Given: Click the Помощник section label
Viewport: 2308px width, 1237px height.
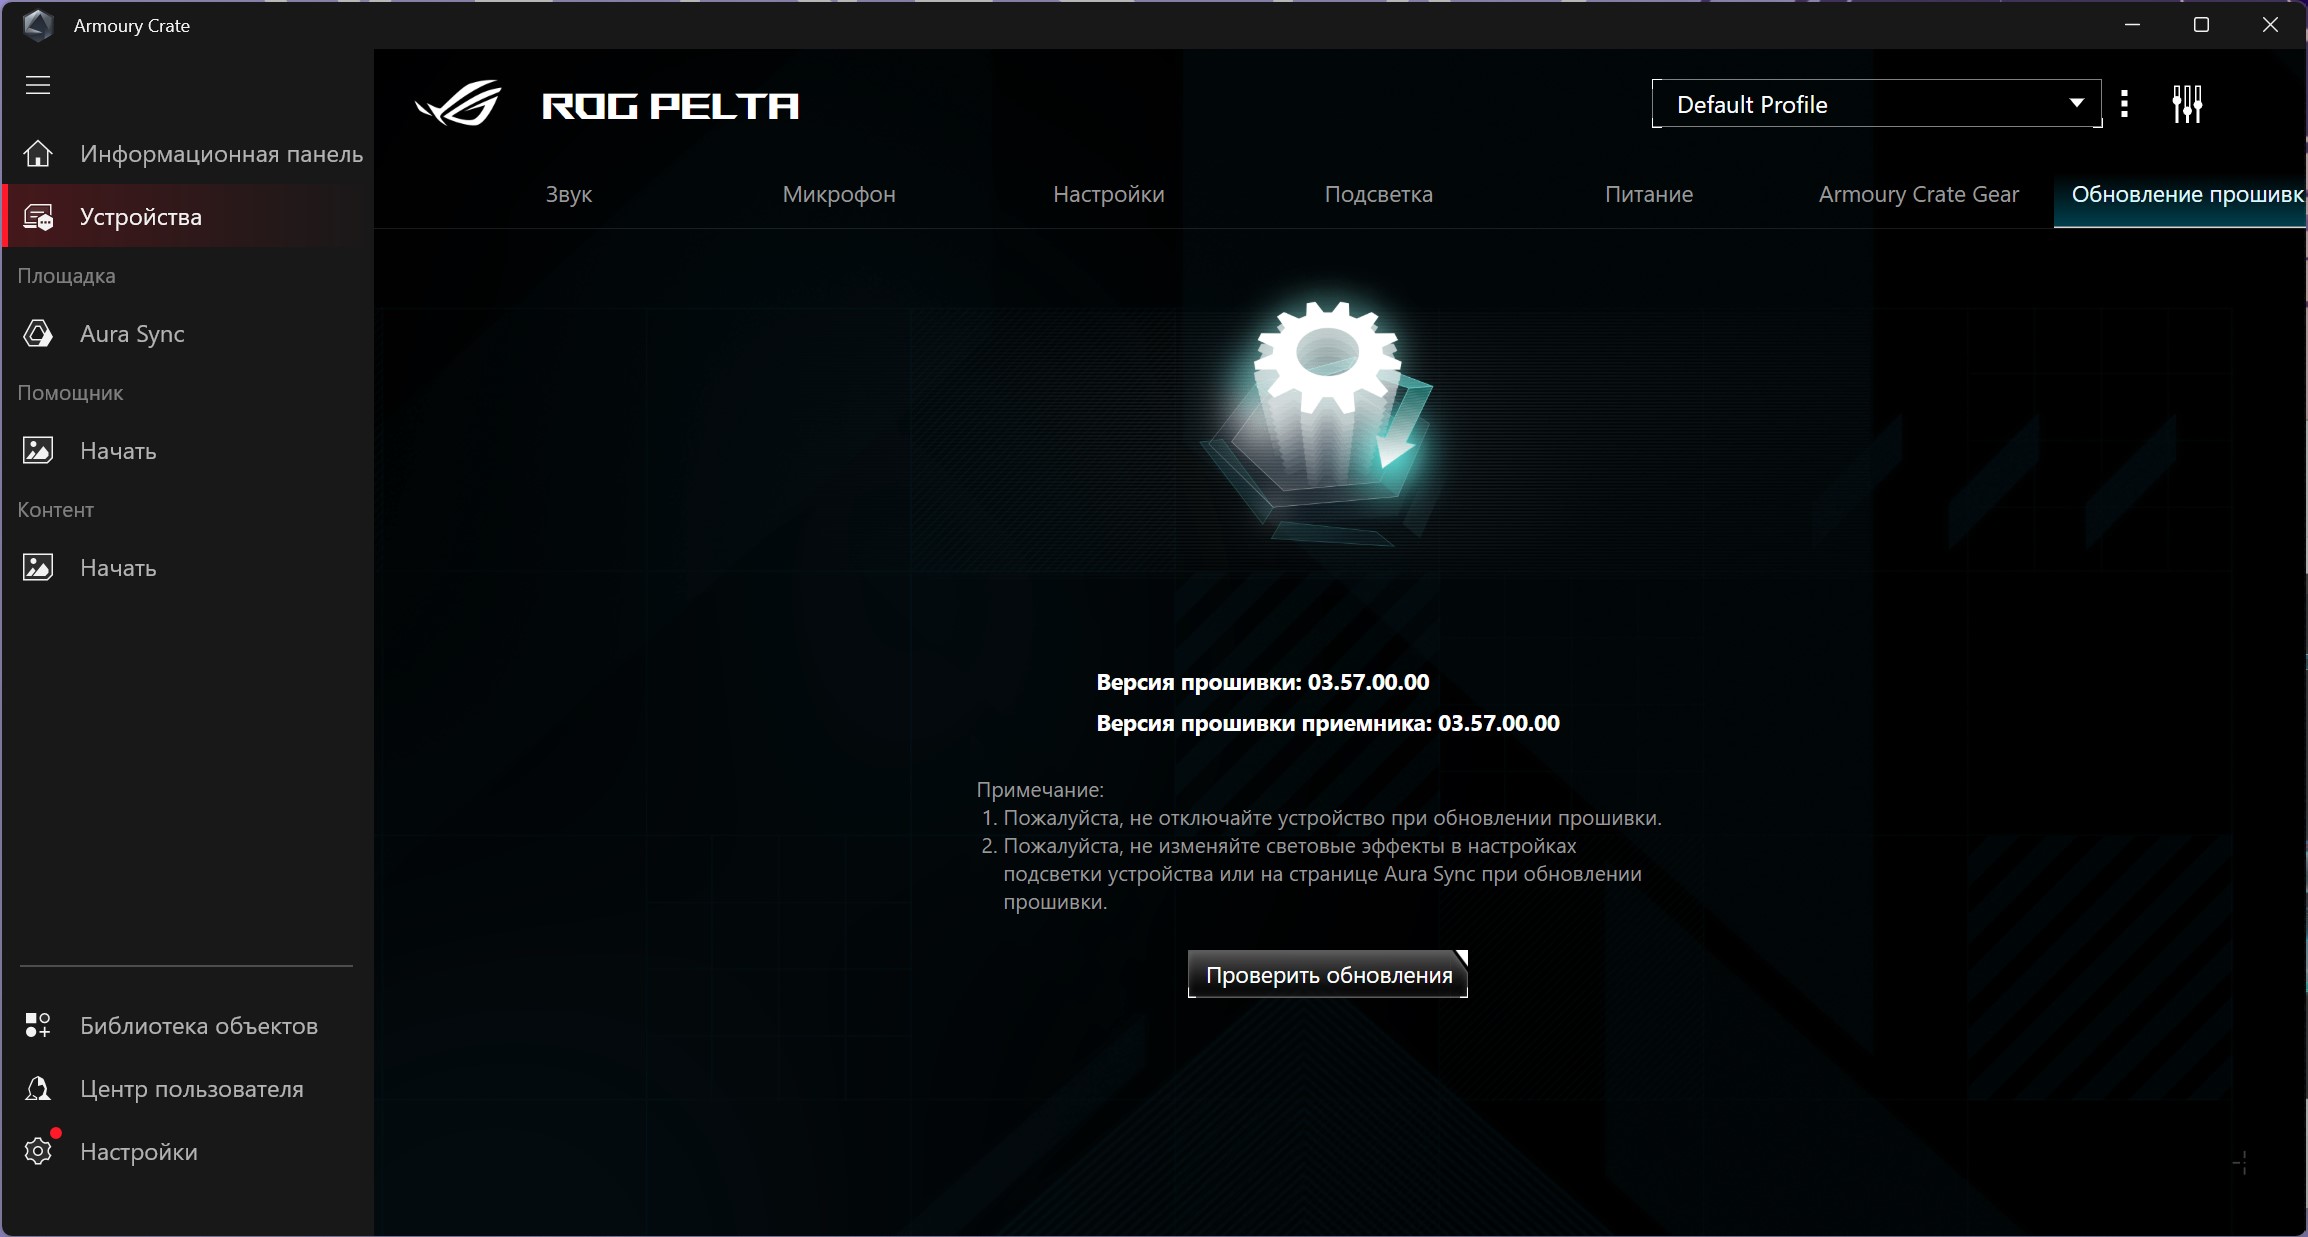Looking at the screenshot, I should click(x=70, y=393).
